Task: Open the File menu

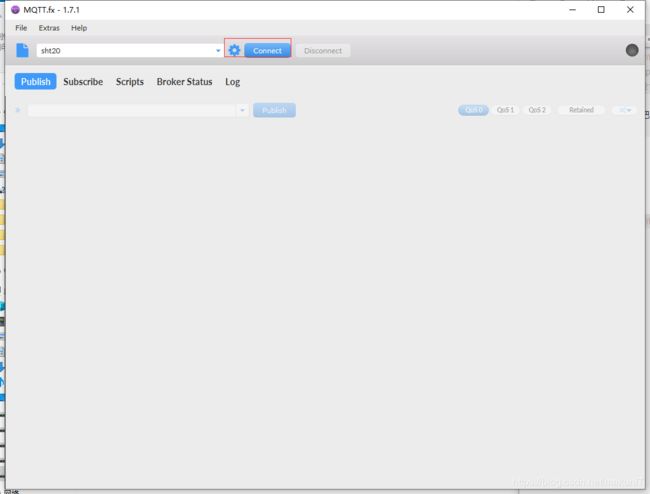Action: [x=21, y=28]
